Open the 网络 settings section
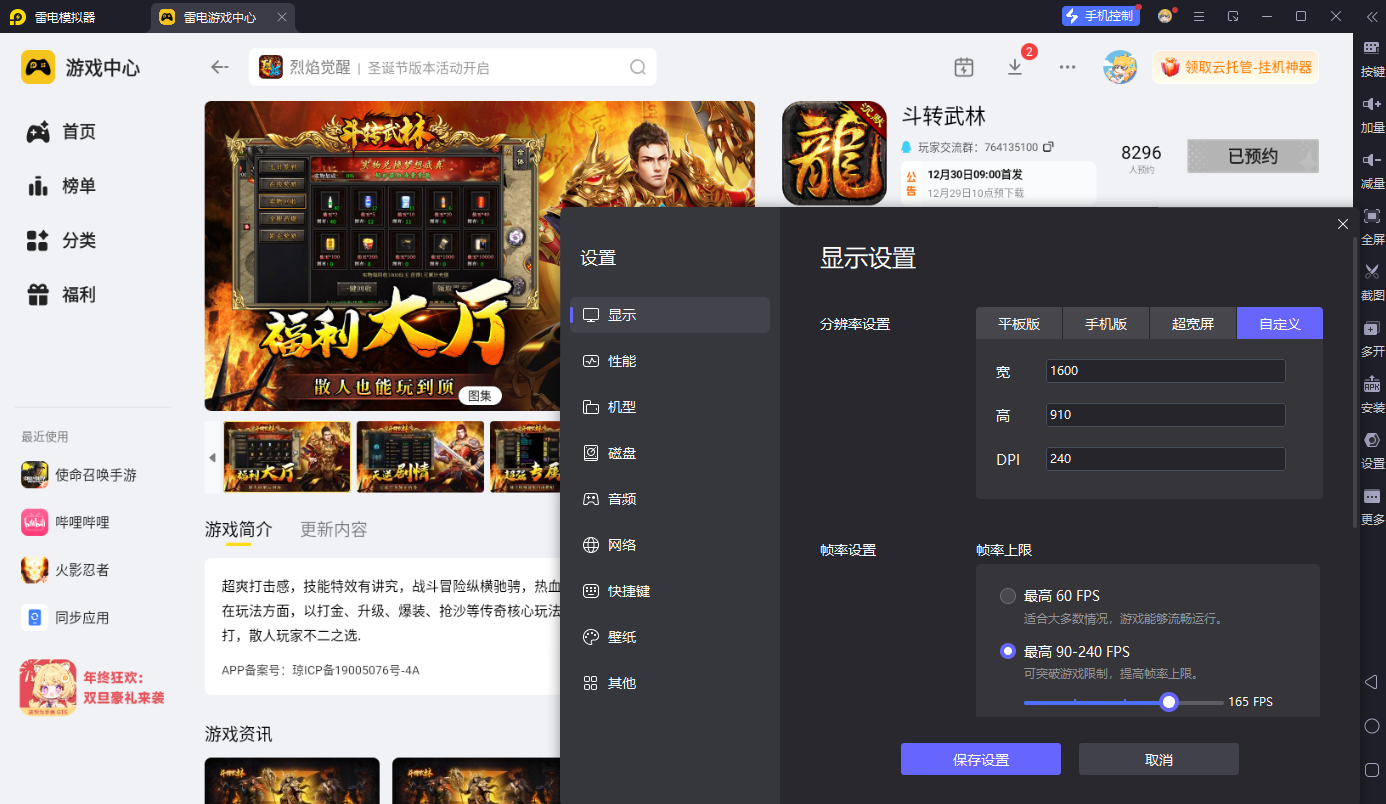The width and height of the screenshot is (1386, 804). click(670, 545)
